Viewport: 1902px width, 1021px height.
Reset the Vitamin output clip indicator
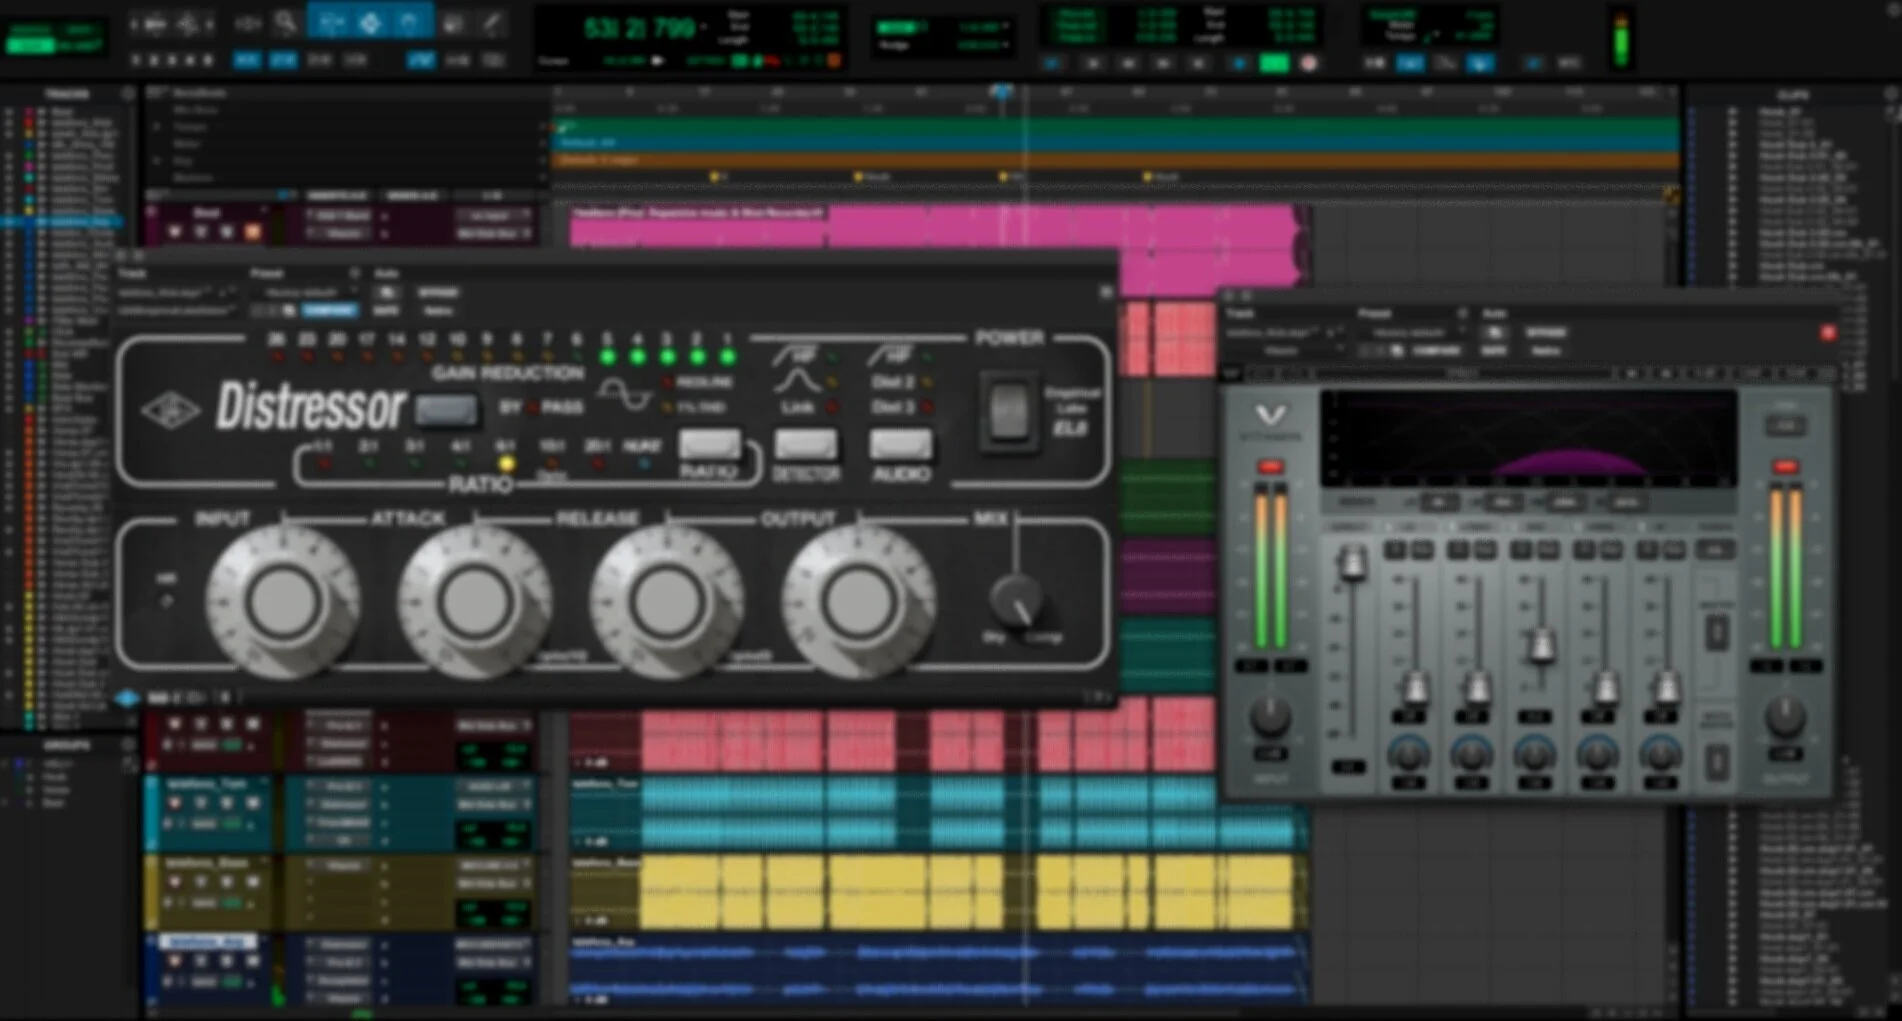coord(1785,467)
